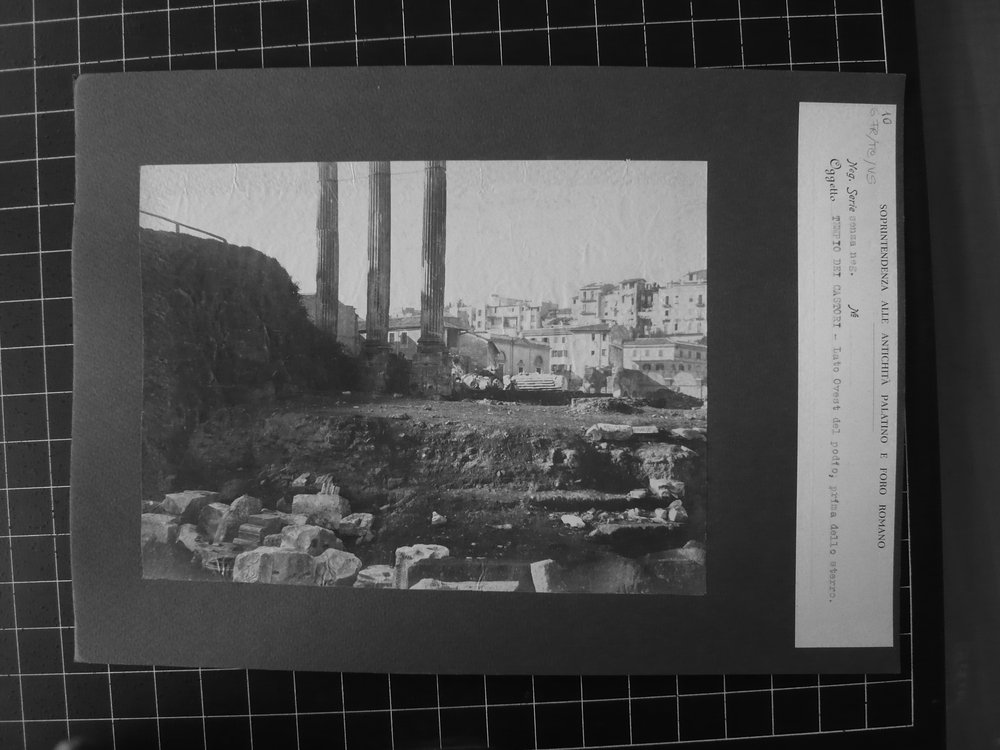Click the printed word "Oggetto" on the label

[833, 180]
